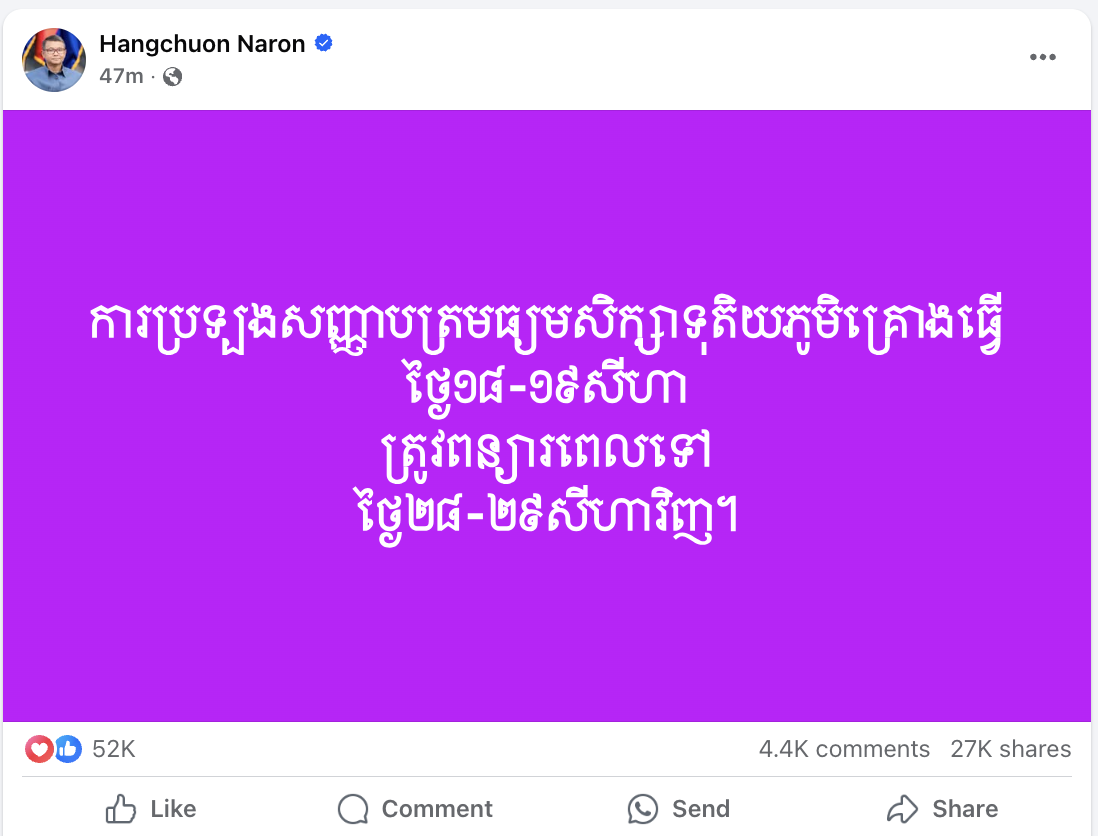1098x836 pixels.
Task: View the 52K reactions list
Action: click(113, 749)
